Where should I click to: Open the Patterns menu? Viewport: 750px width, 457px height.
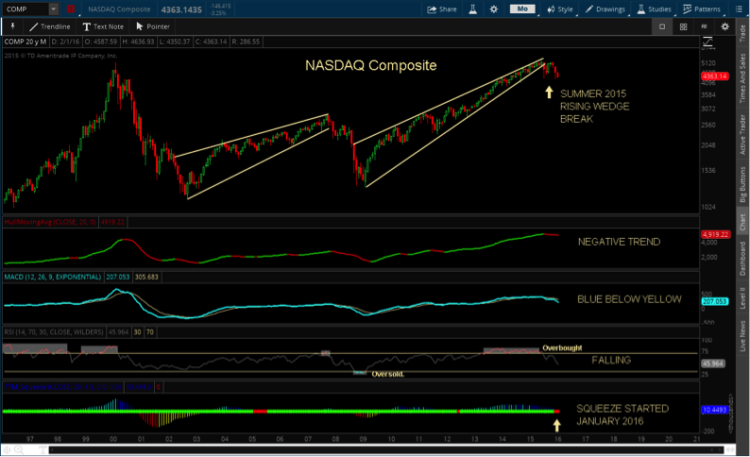702,9
